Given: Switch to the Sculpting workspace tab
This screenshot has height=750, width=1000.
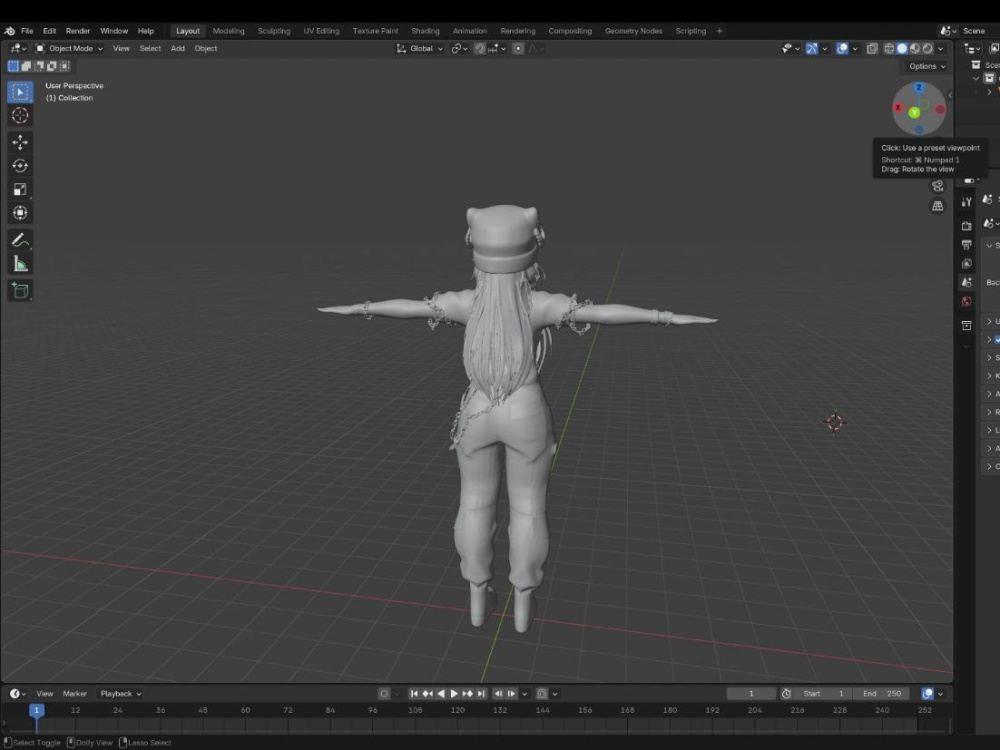Looking at the screenshot, I should click(x=274, y=31).
